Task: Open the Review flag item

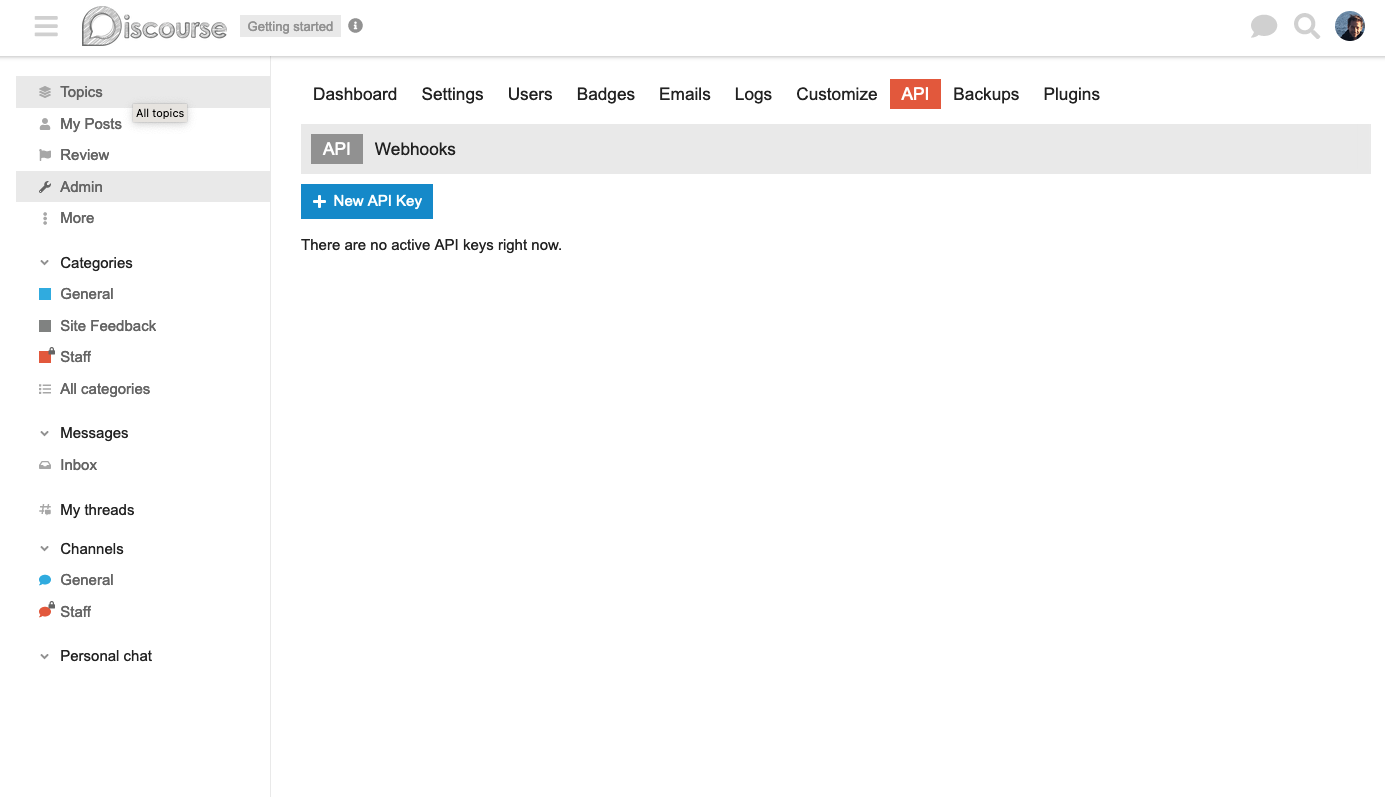Action: 84,155
